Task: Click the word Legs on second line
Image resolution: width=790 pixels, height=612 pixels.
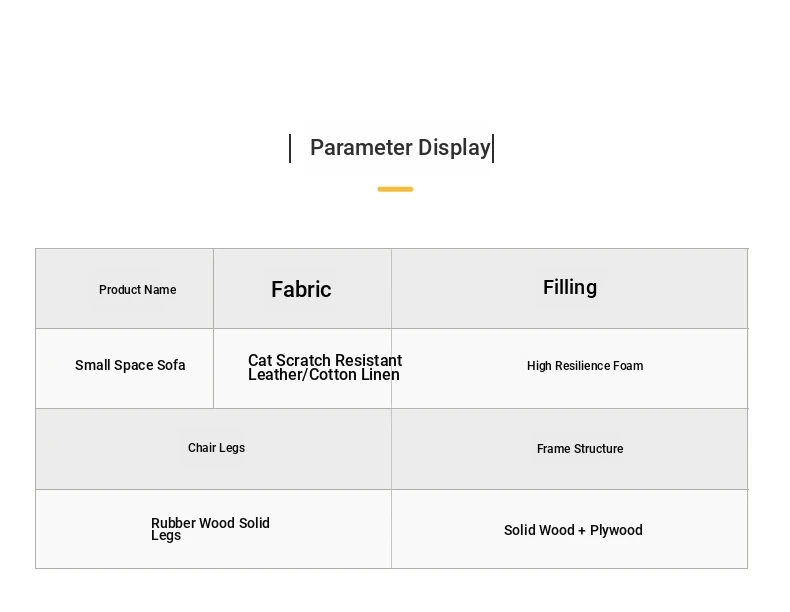Action: [x=166, y=535]
